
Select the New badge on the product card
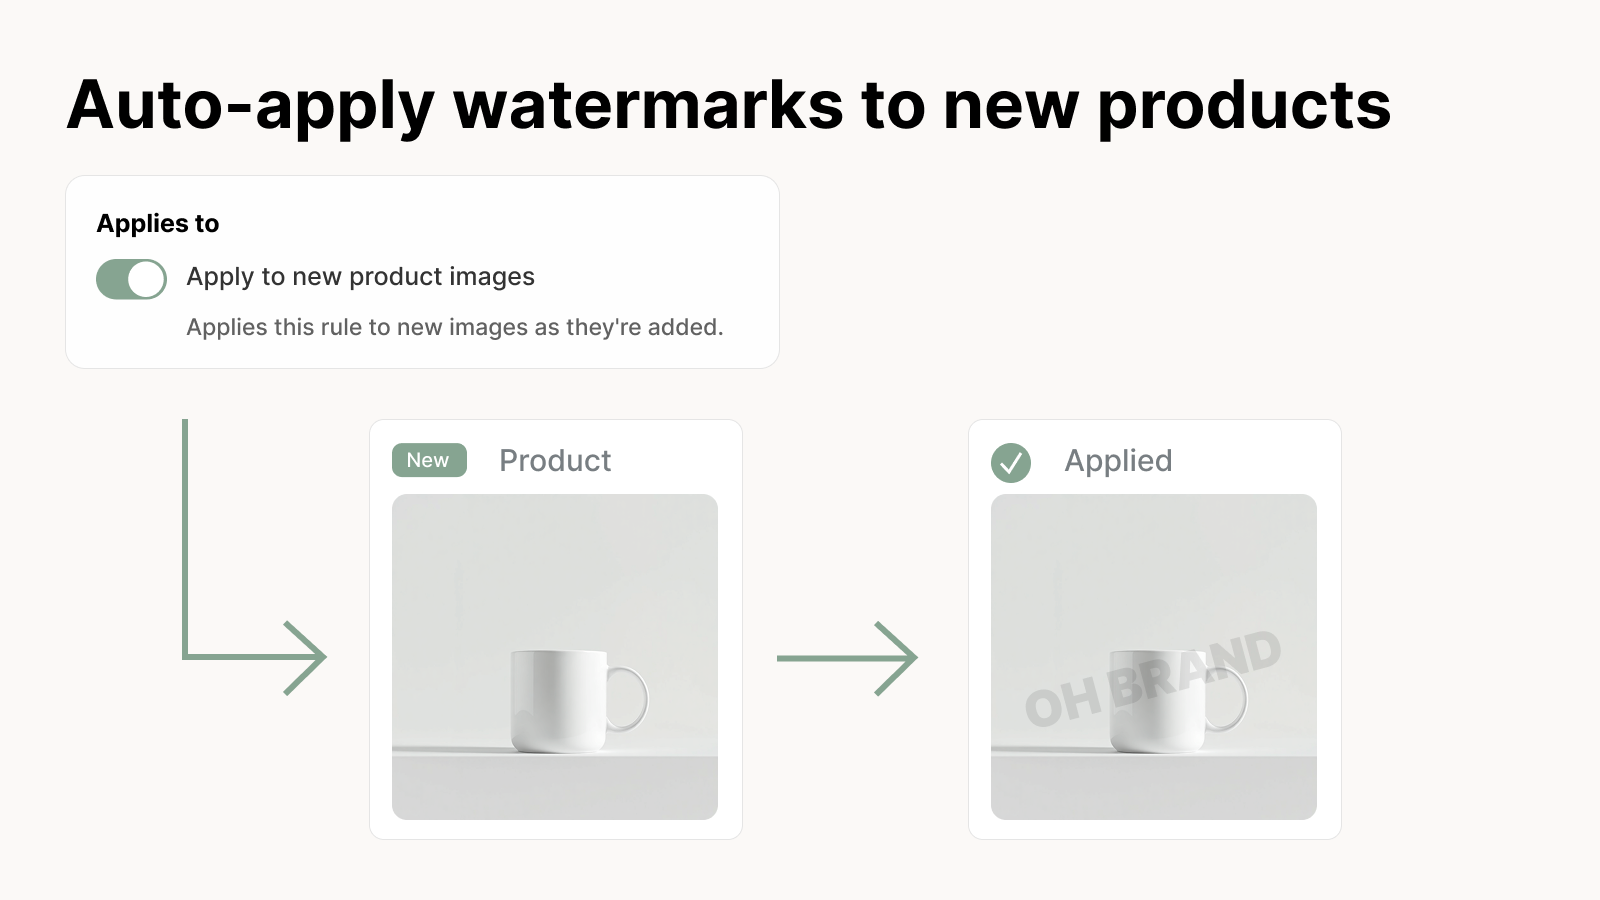coord(428,460)
